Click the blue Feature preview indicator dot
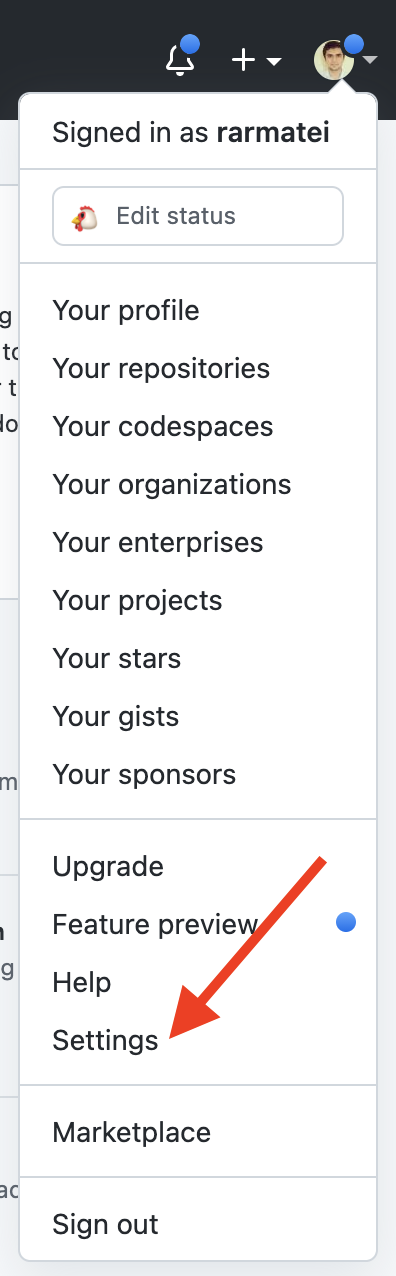Image resolution: width=396 pixels, height=1276 pixels. 346,923
